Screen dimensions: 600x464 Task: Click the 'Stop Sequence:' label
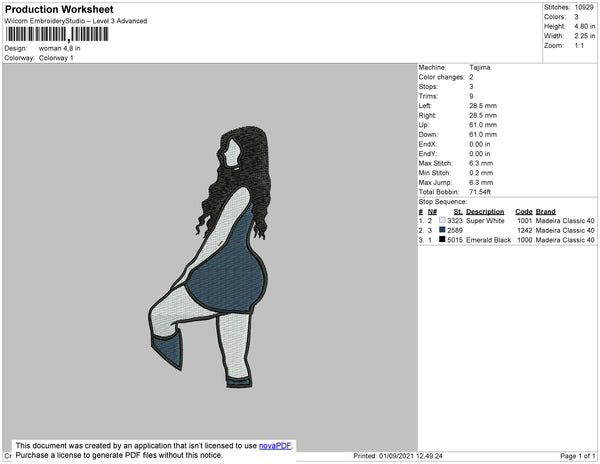pos(443,202)
